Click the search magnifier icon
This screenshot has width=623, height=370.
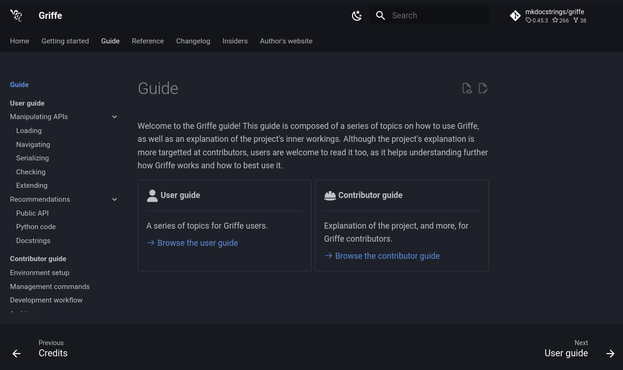point(380,15)
